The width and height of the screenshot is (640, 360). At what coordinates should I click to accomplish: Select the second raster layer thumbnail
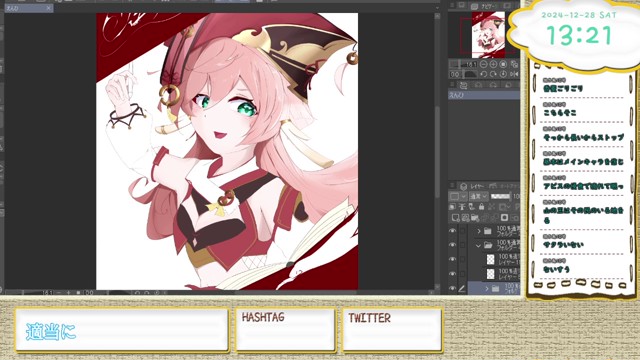pyautogui.click(x=491, y=273)
